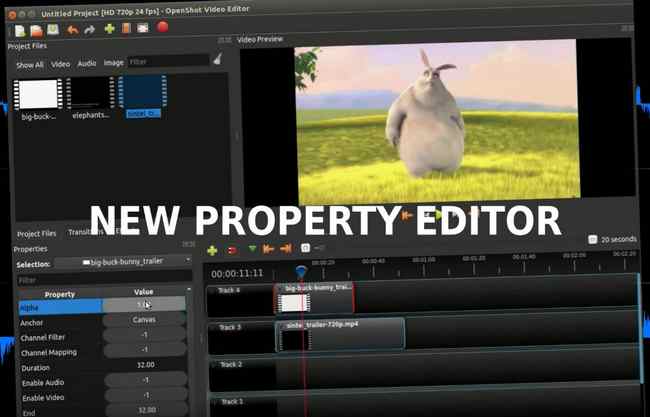Image resolution: width=650 pixels, height=417 pixels.
Task: Click the Enable Audio value field
Action: (146, 380)
